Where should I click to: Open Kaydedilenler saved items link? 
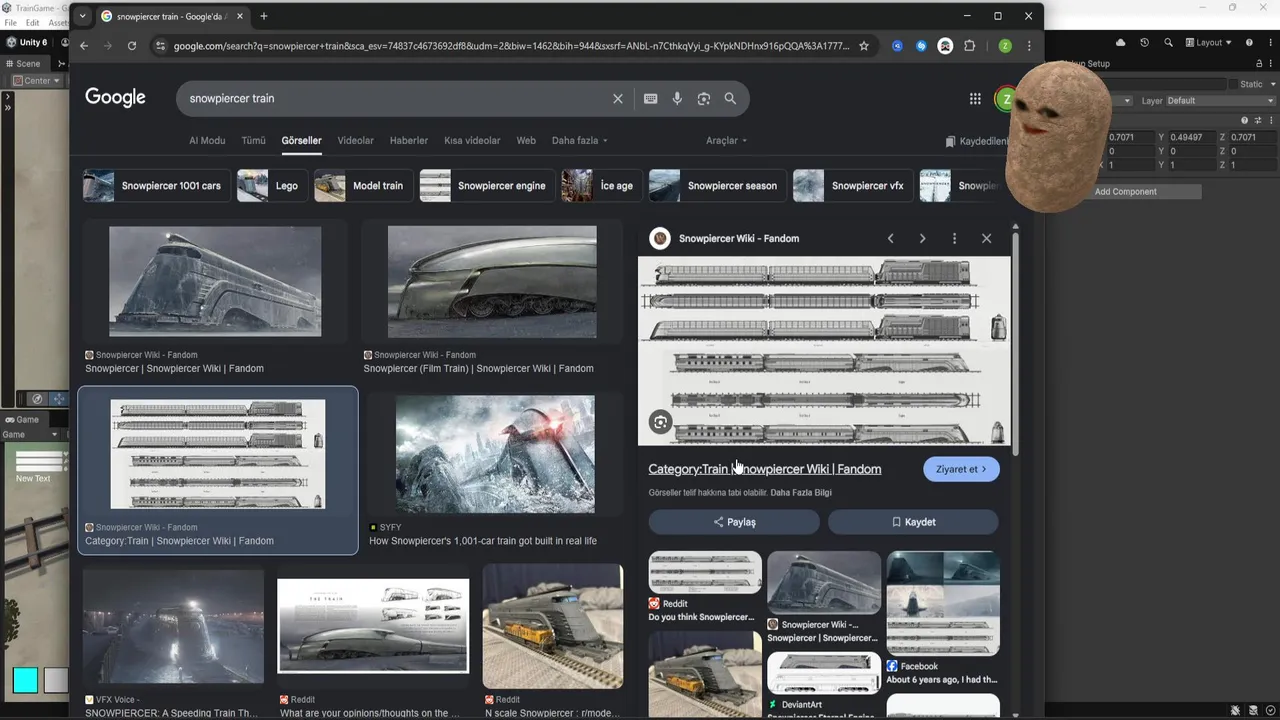pos(976,141)
